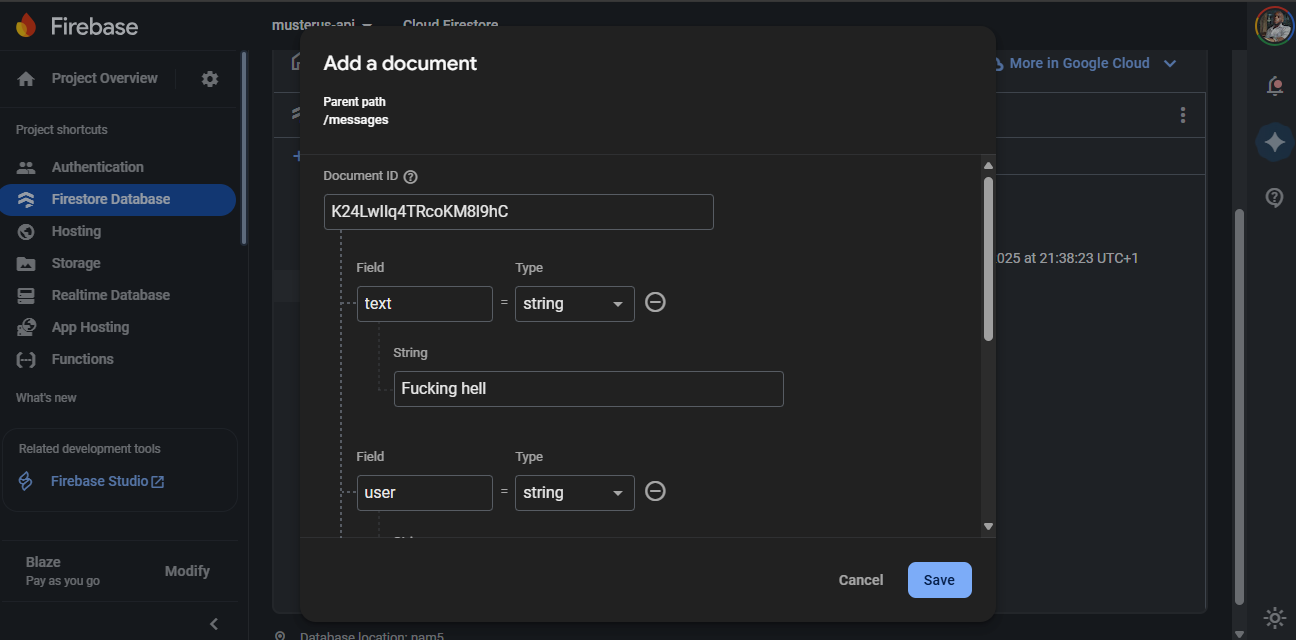Remove the user field with the minus icon
1296x640 pixels.
click(x=655, y=491)
